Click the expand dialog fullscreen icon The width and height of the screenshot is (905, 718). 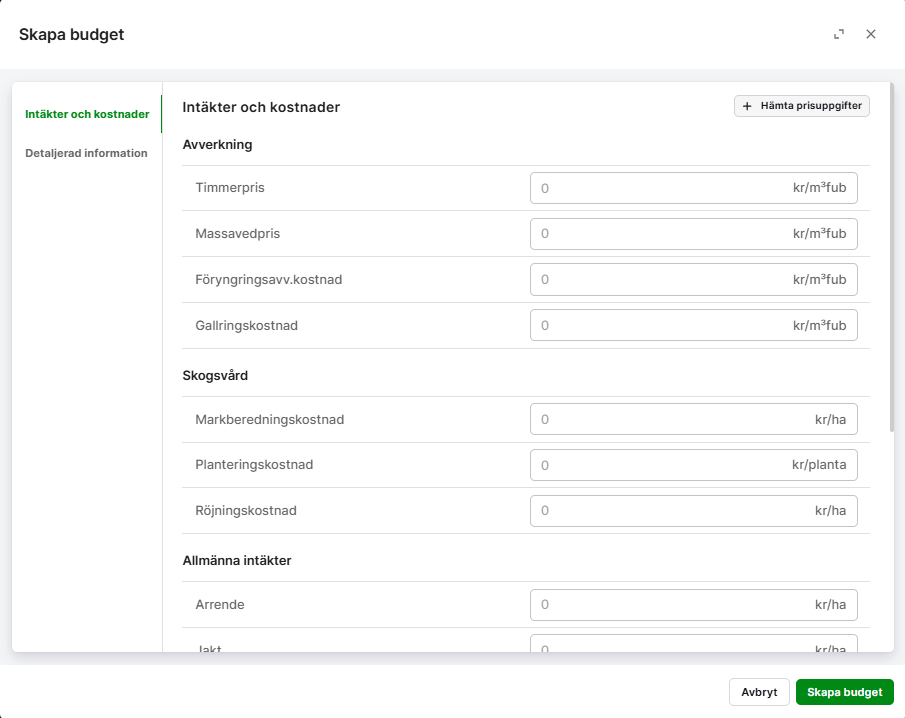[x=839, y=34]
